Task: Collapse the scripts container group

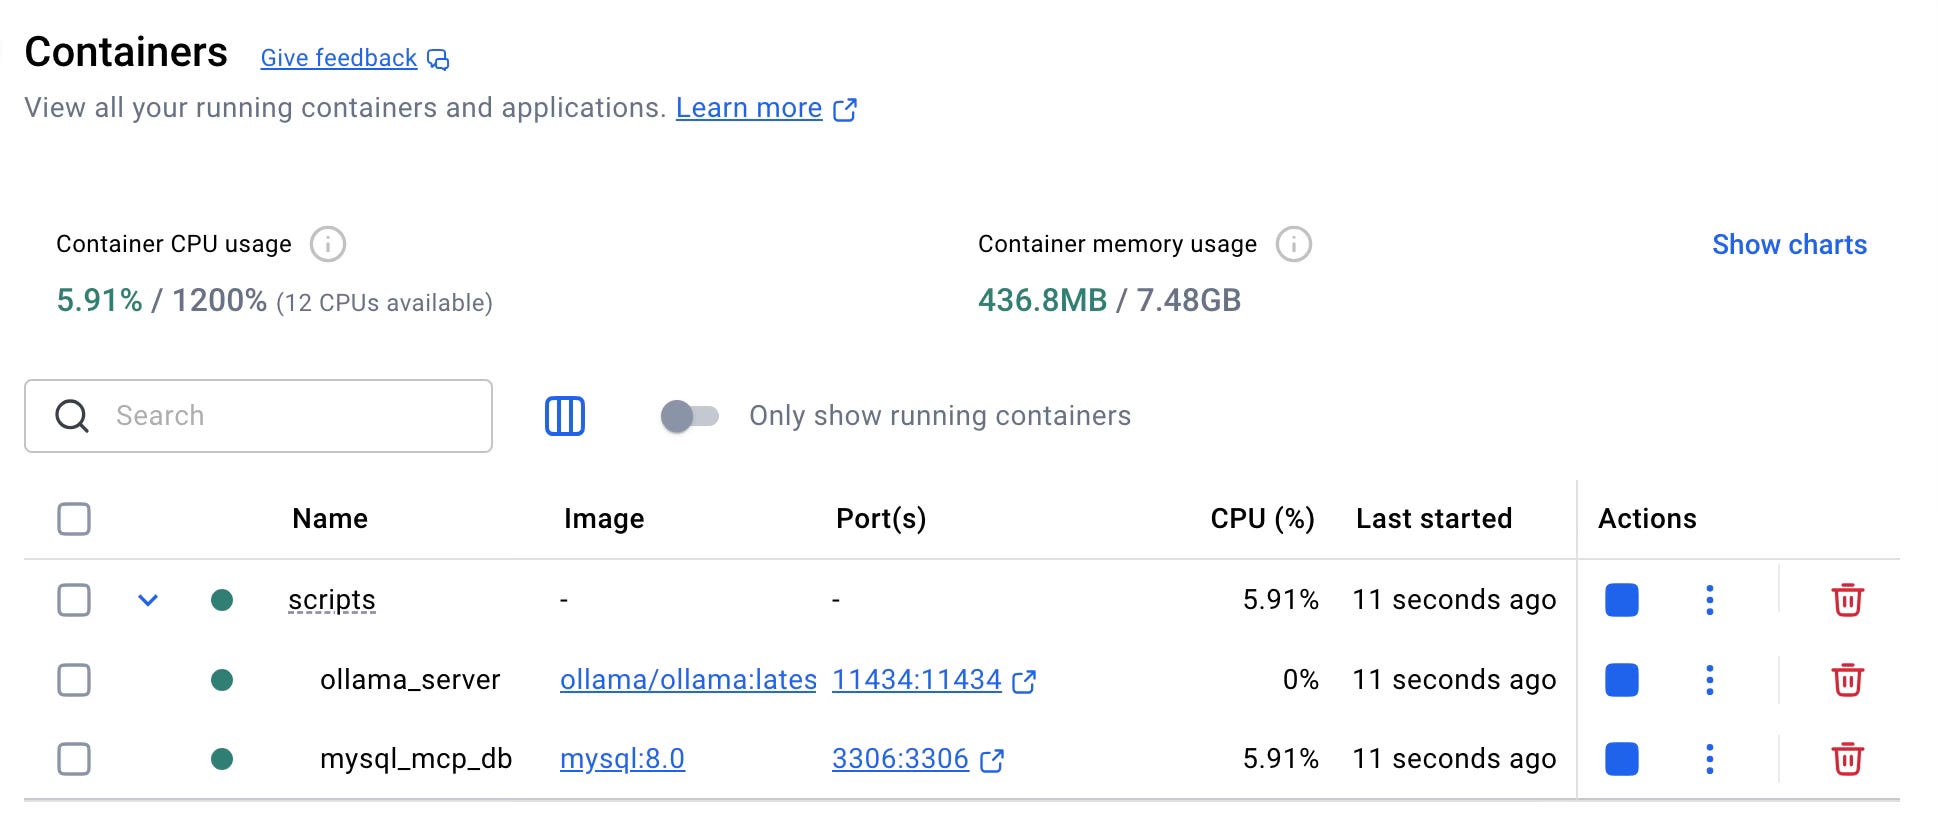Action: click(x=148, y=600)
